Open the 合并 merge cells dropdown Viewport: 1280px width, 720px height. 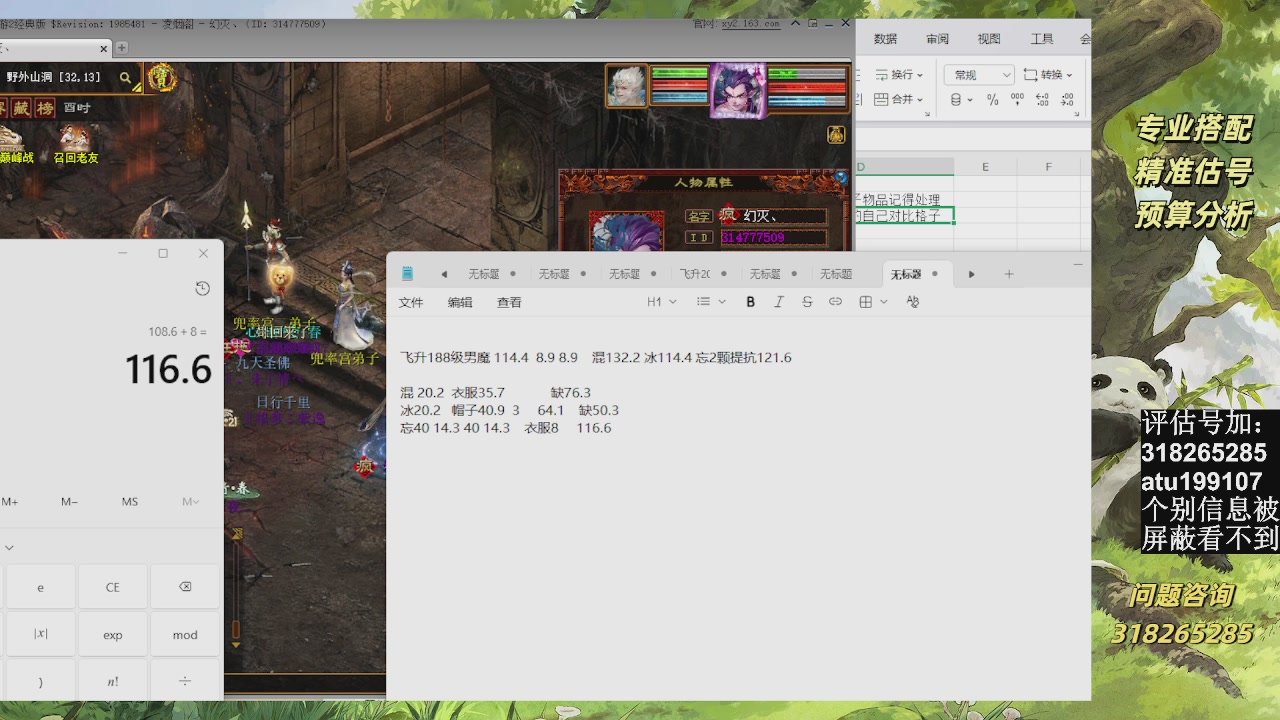click(898, 100)
